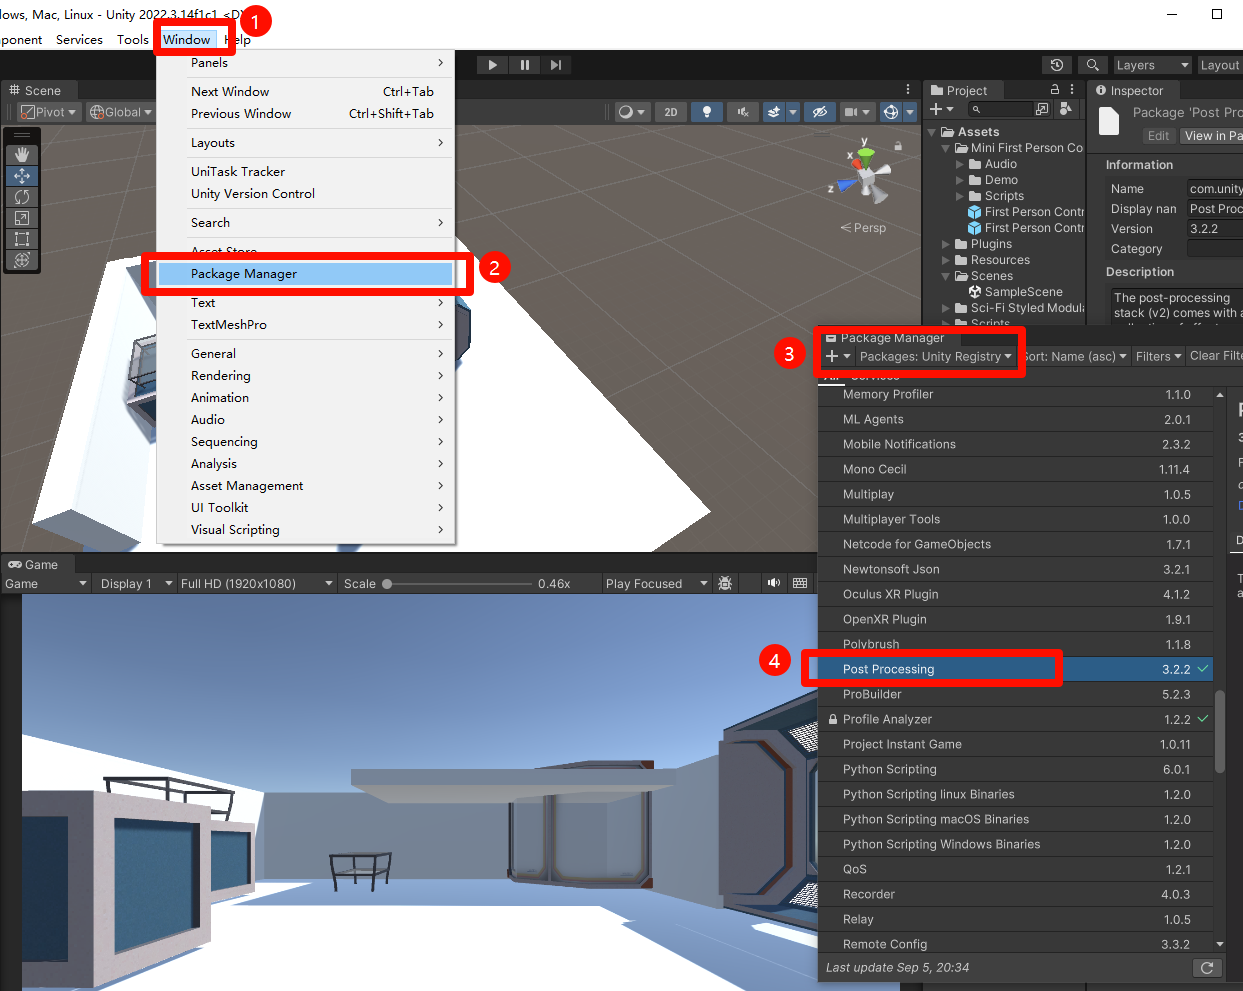Open the draw mode shading dropdown

632,112
